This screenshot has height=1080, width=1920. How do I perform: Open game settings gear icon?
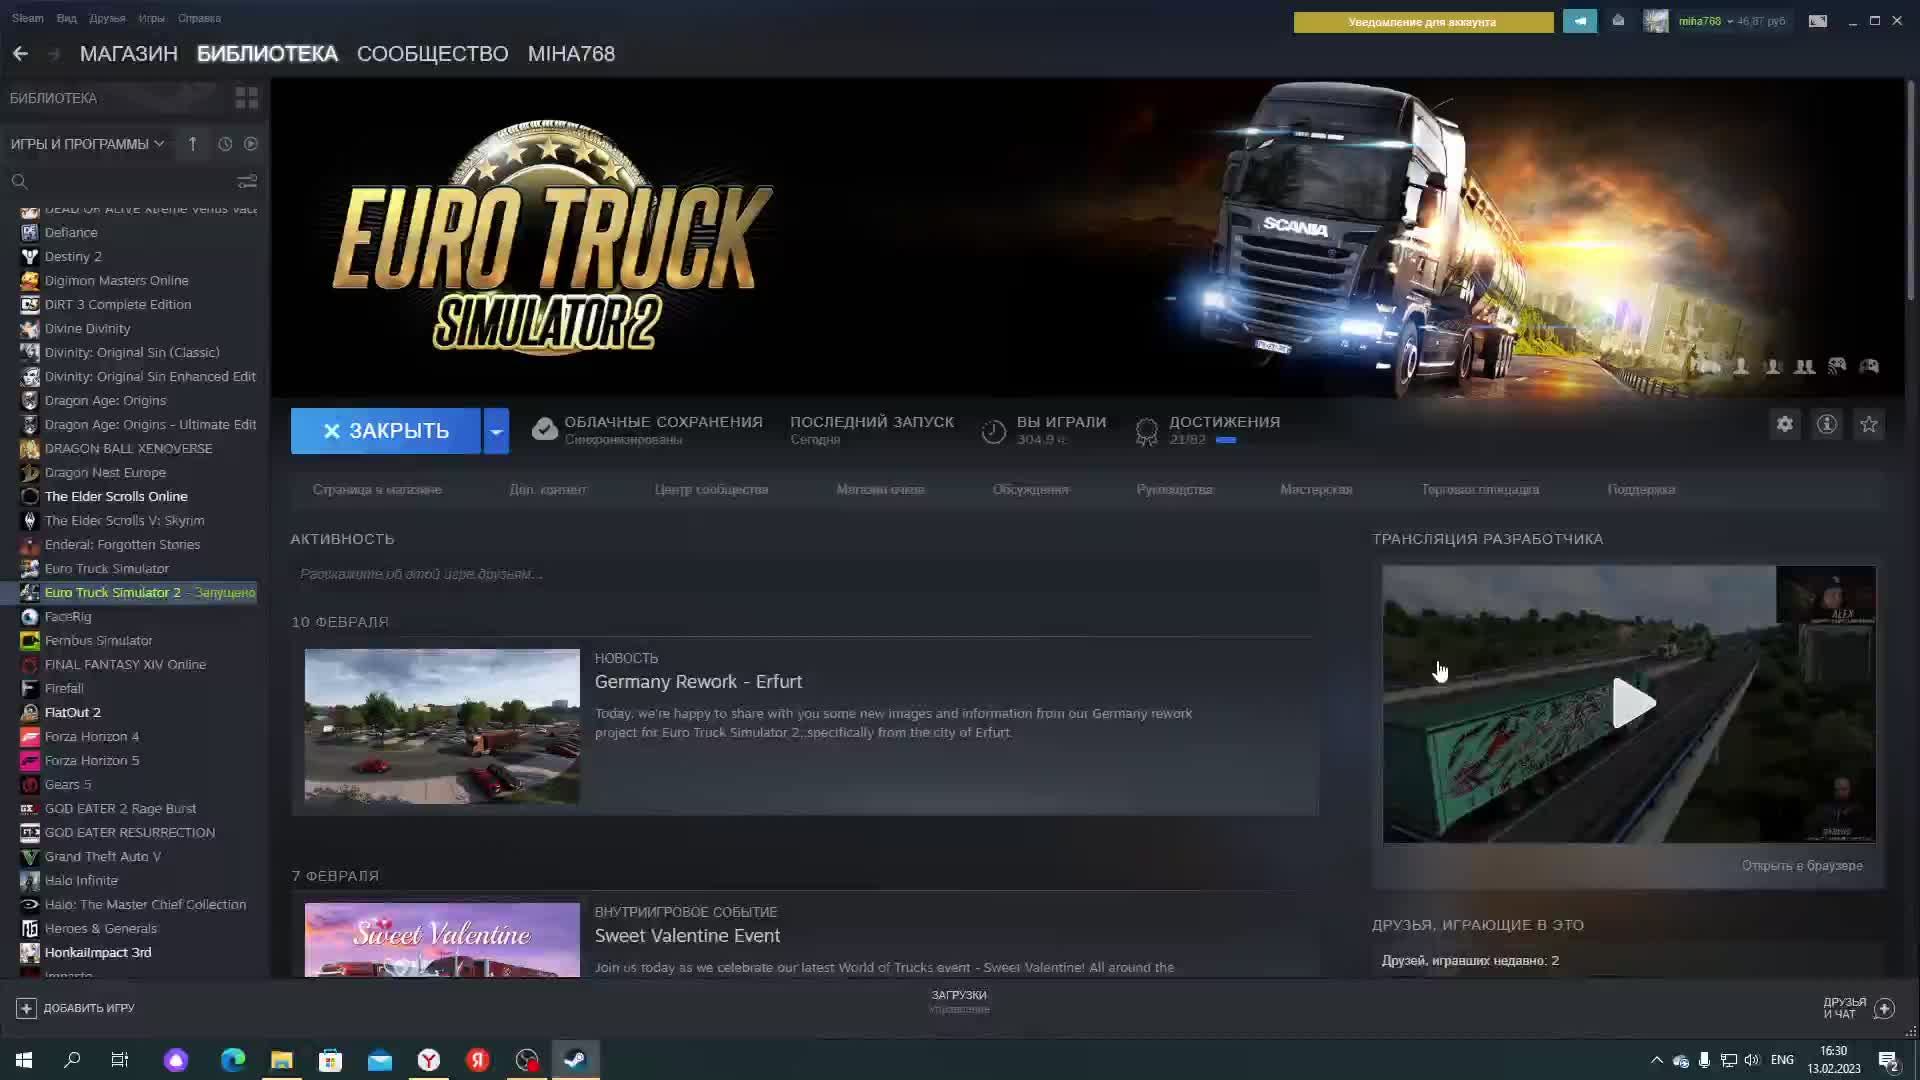pos(1785,425)
